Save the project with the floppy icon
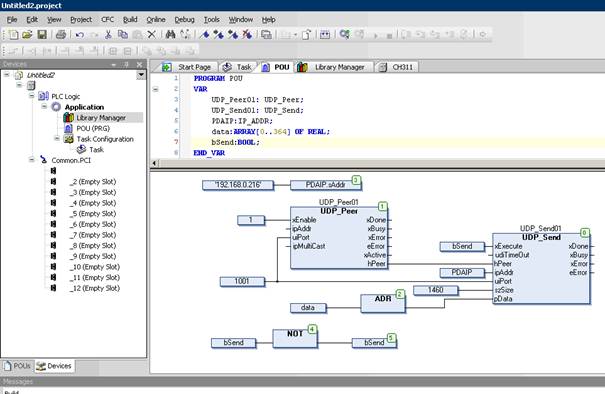Screen dimensions: 605x394 click(x=42, y=35)
